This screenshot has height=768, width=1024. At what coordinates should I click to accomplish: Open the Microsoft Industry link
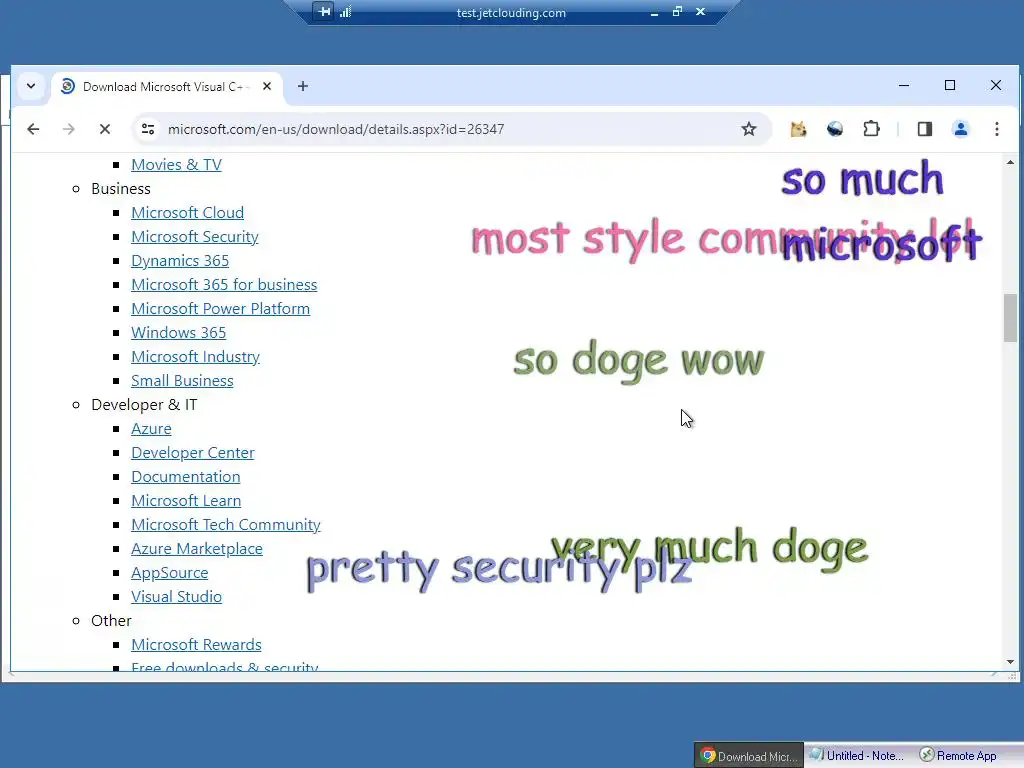tap(195, 357)
